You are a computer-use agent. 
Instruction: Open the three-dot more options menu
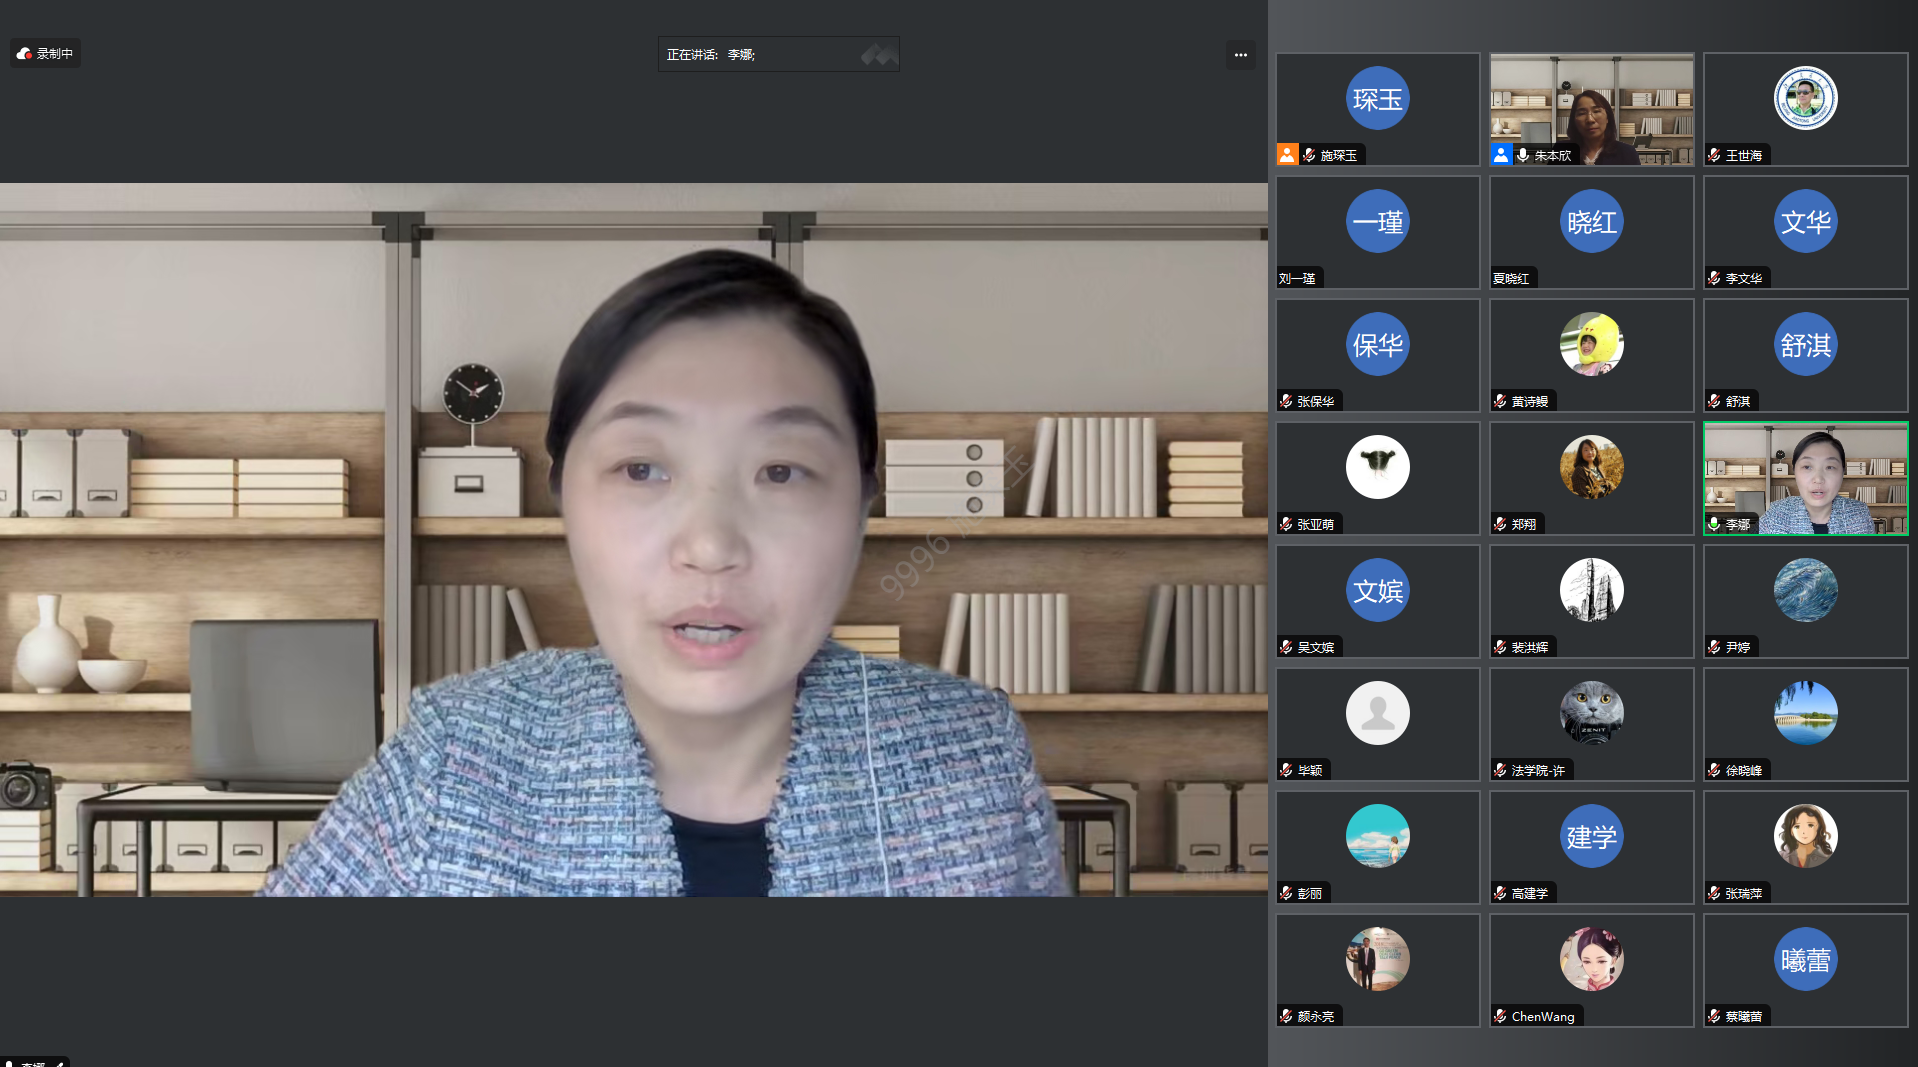coord(1240,55)
